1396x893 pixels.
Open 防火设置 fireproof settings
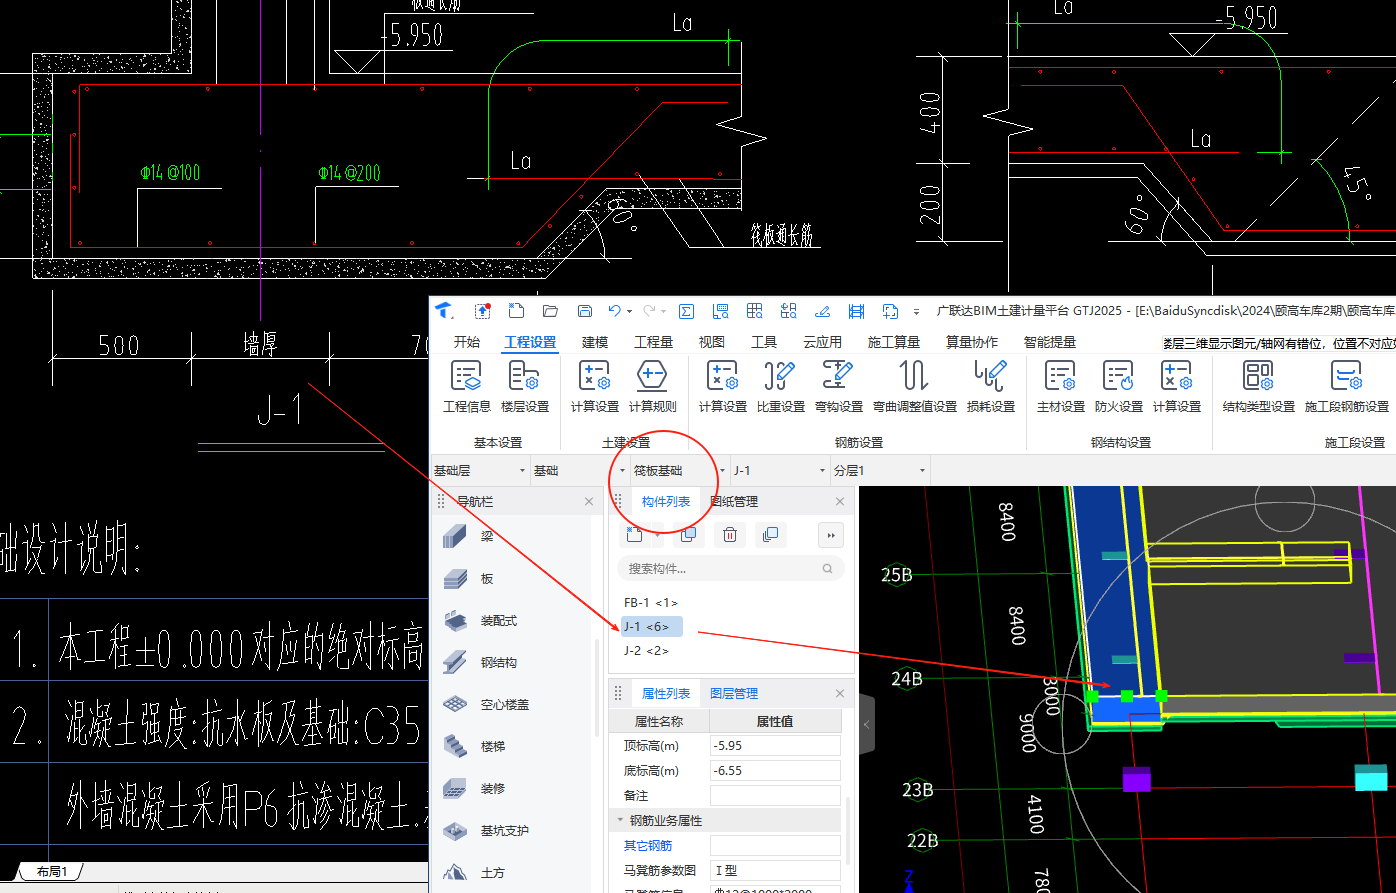pos(1118,387)
